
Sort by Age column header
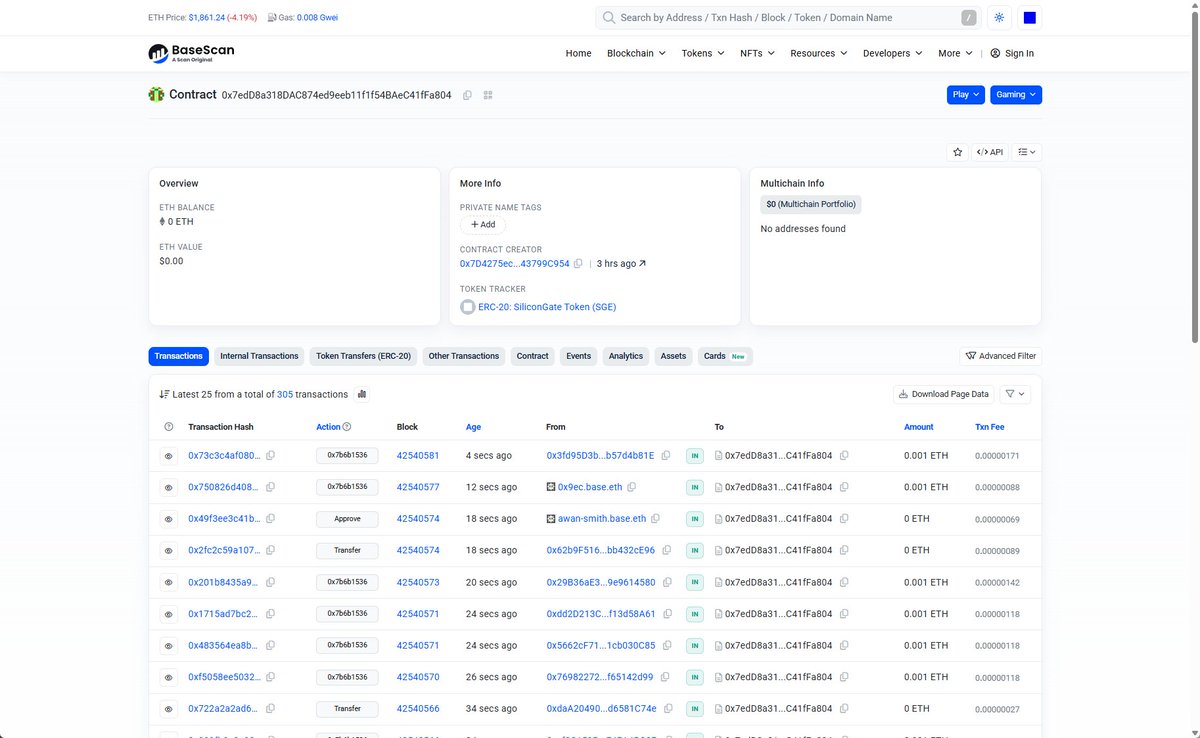[473, 427]
